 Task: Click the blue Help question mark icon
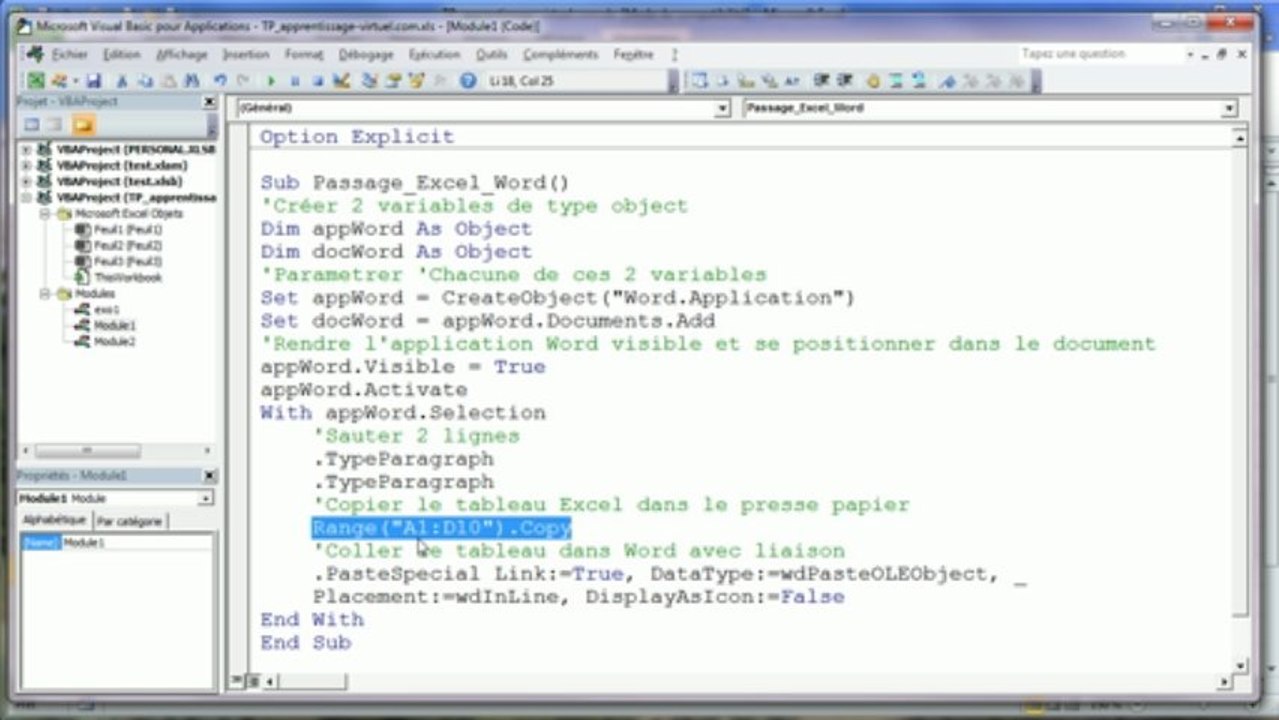(x=467, y=81)
